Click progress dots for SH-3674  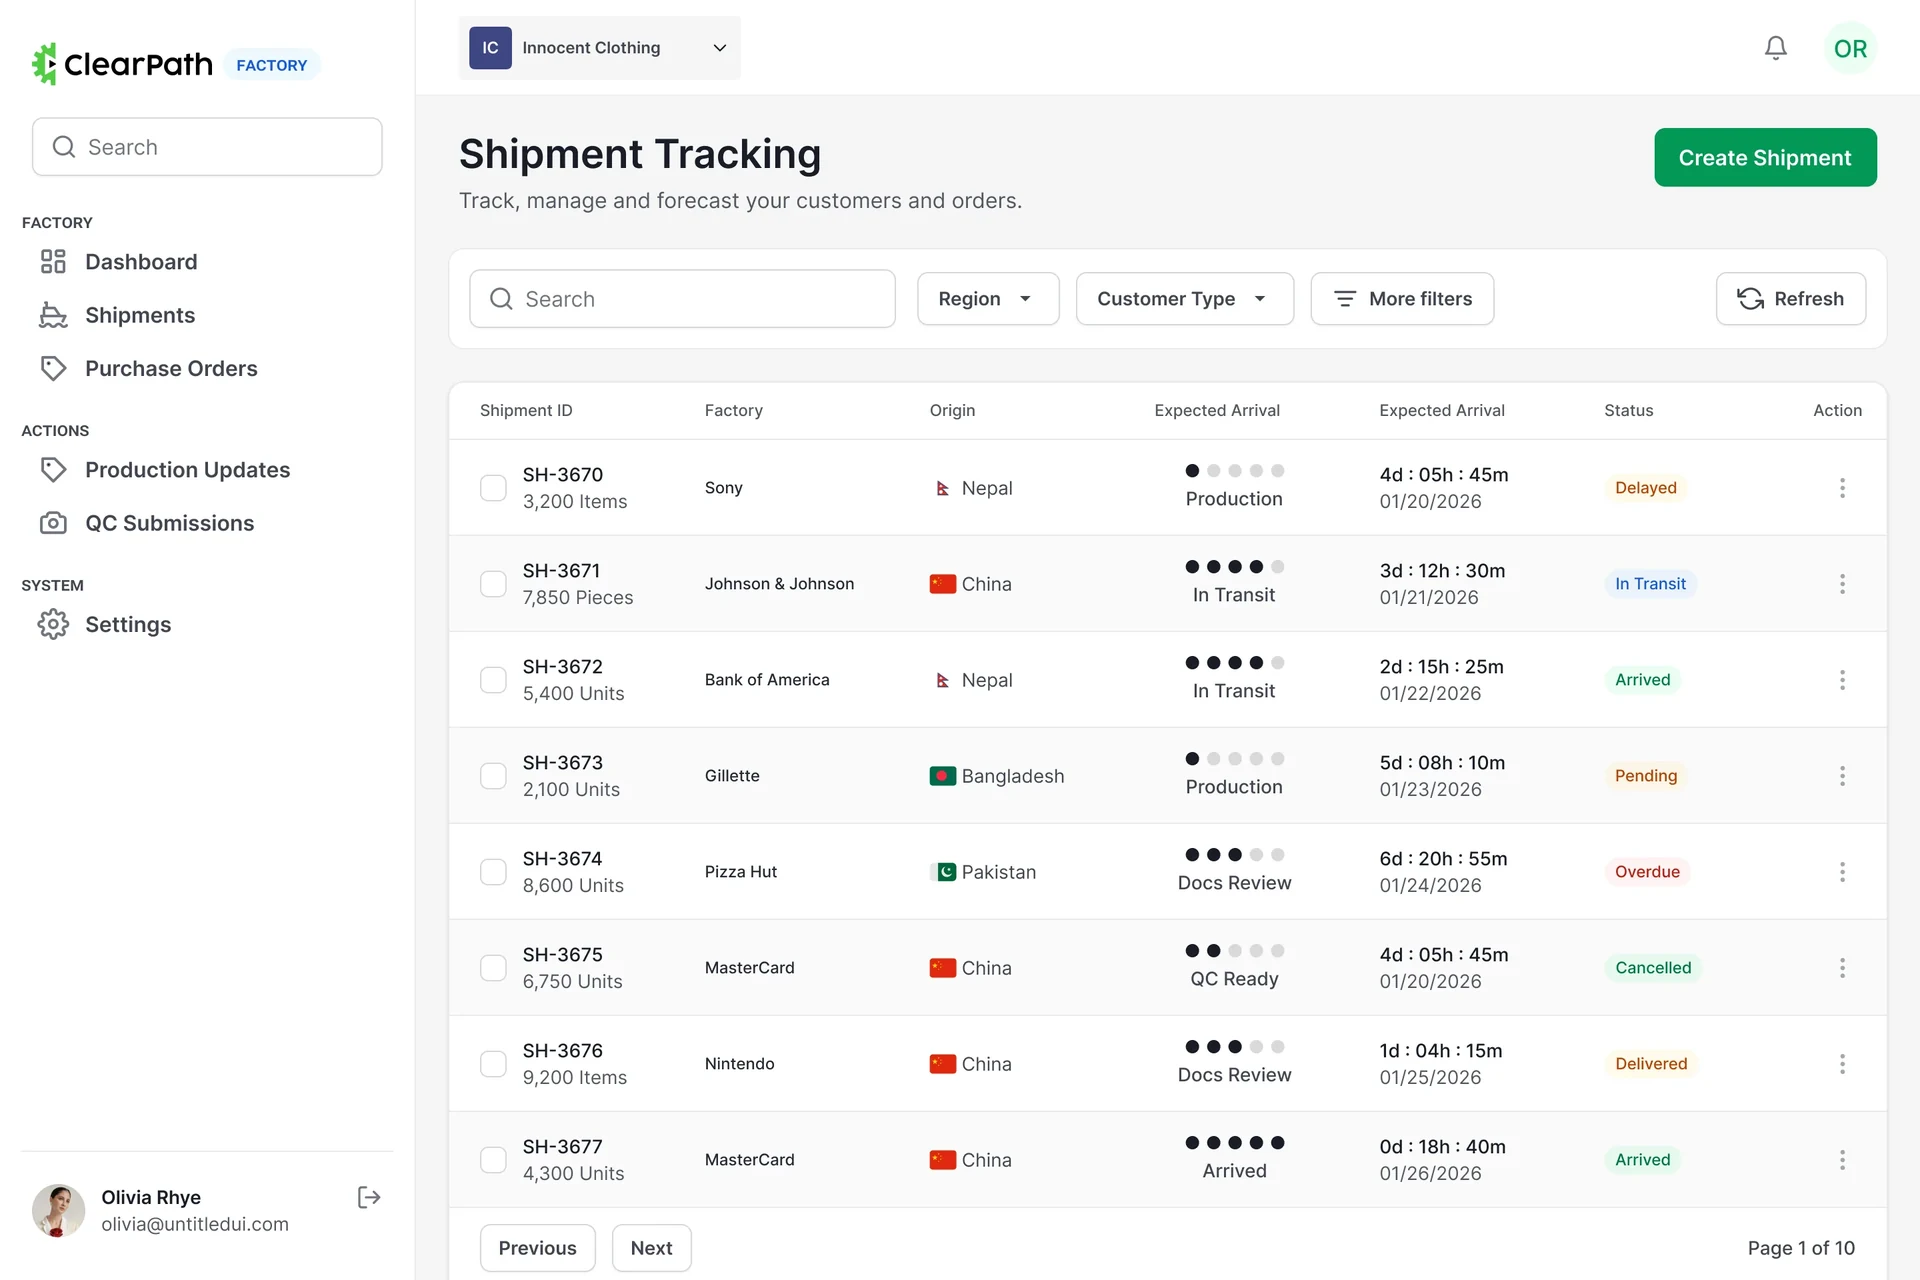[x=1234, y=855]
